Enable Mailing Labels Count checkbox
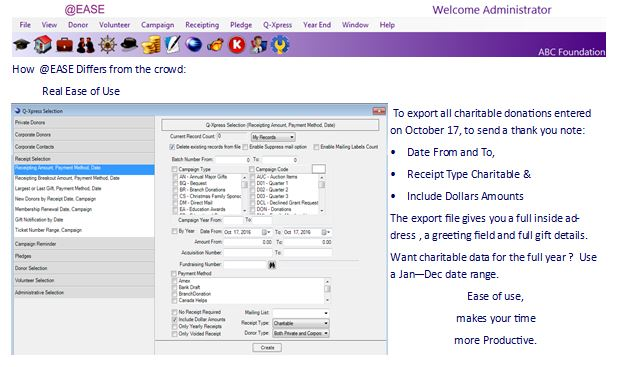Viewport: 619px width, 367px height. pyautogui.click(x=316, y=147)
